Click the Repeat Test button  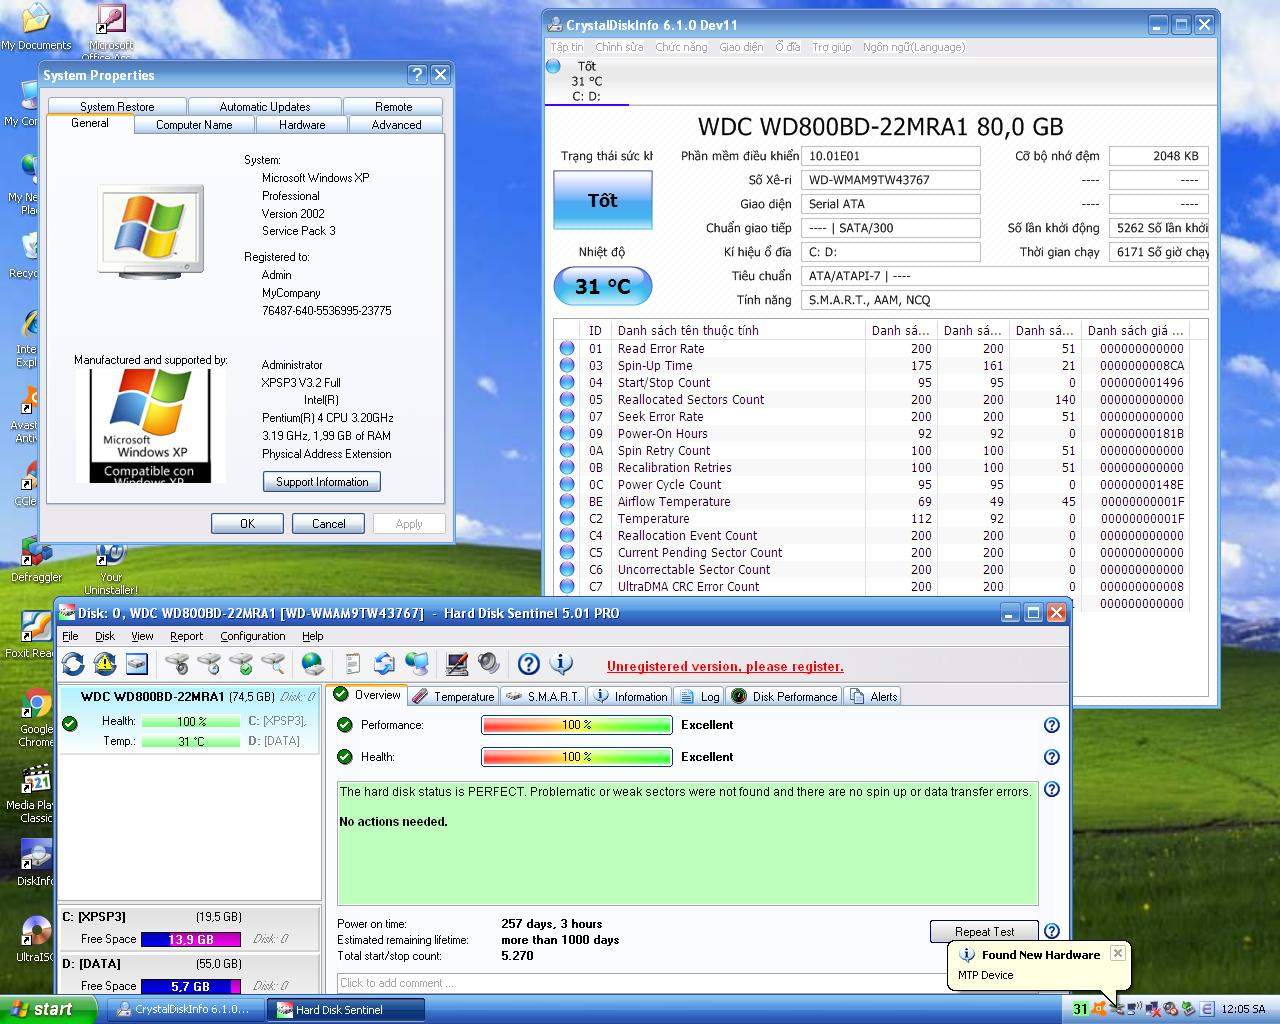(x=984, y=931)
